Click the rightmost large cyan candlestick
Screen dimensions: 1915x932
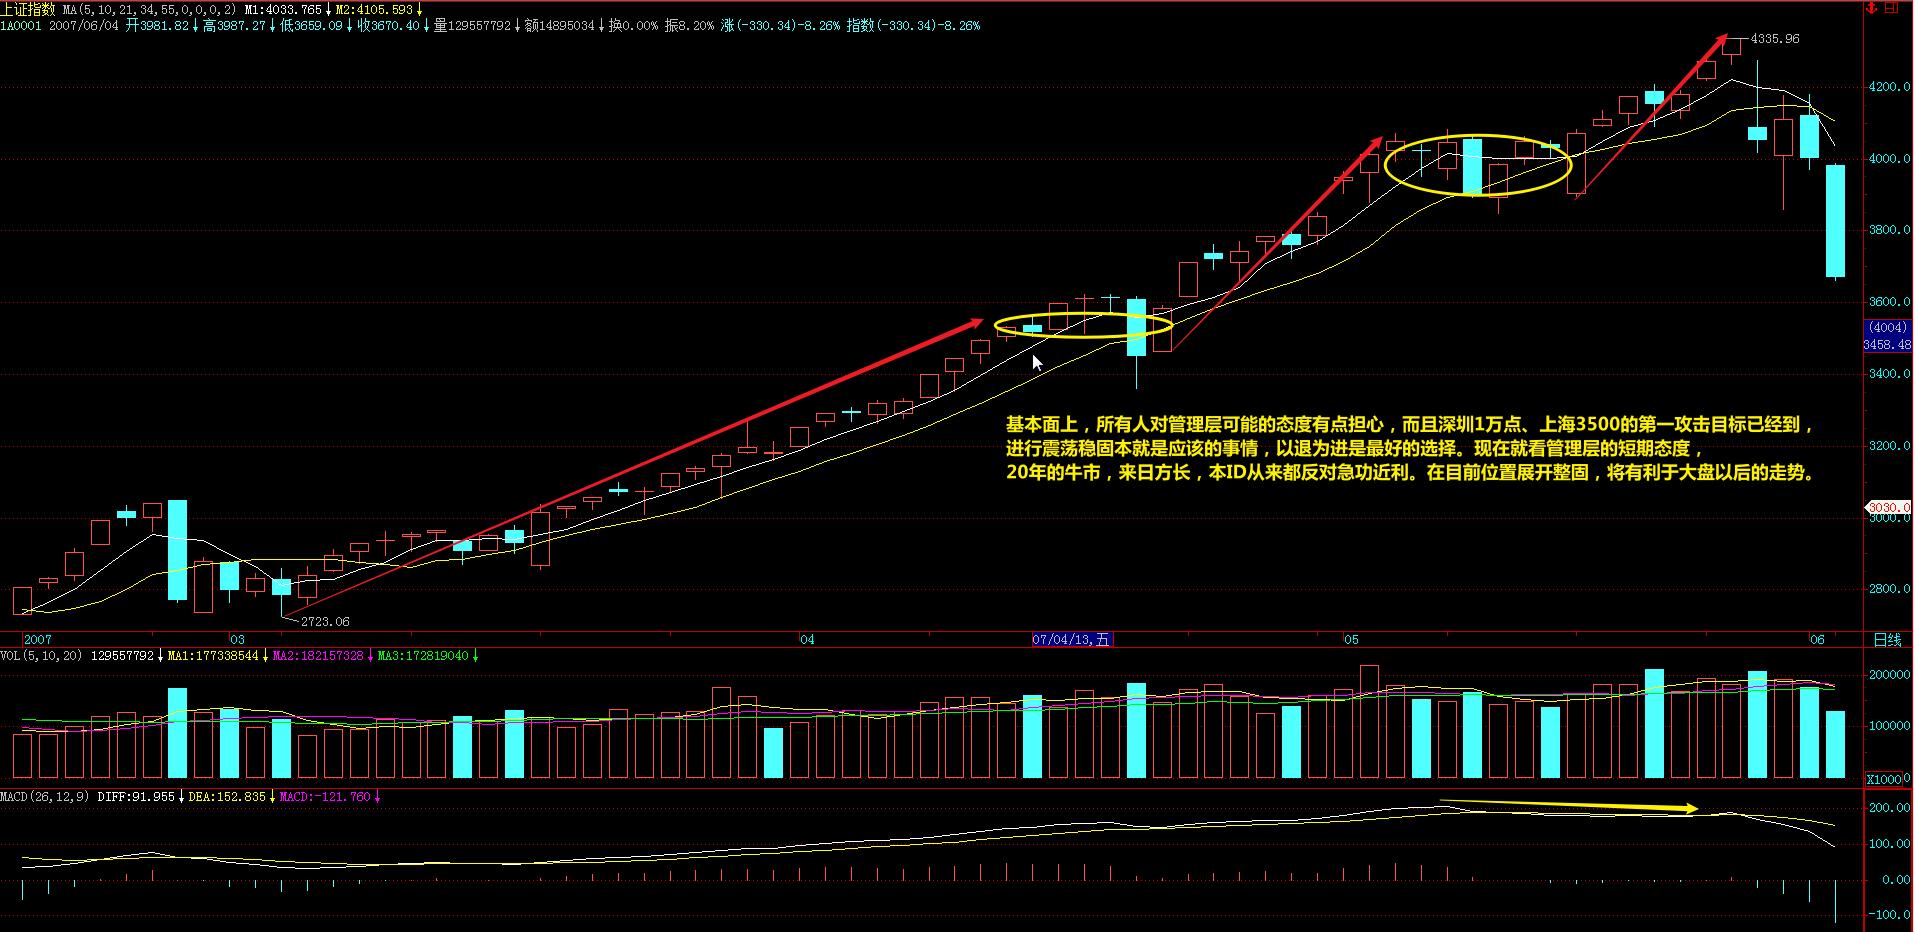click(x=1835, y=221)
